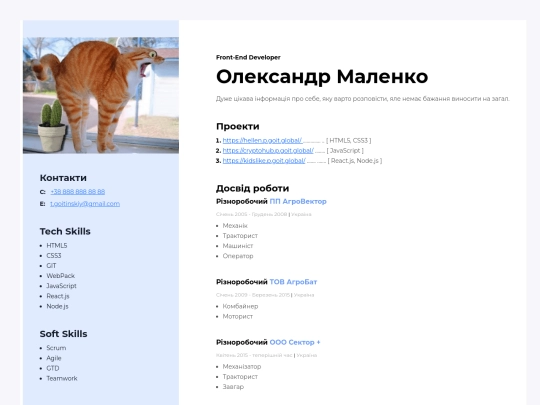Click the [ JavaScript ] tech label

(x=345, y=150)
